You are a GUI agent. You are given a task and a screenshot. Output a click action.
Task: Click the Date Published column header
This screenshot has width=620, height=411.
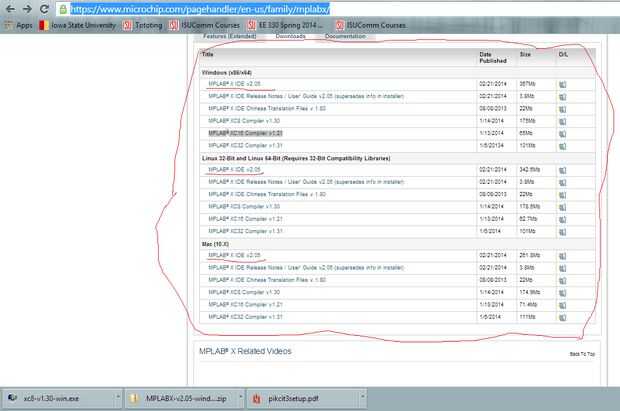pyautogui.click(x=493, y=57)
